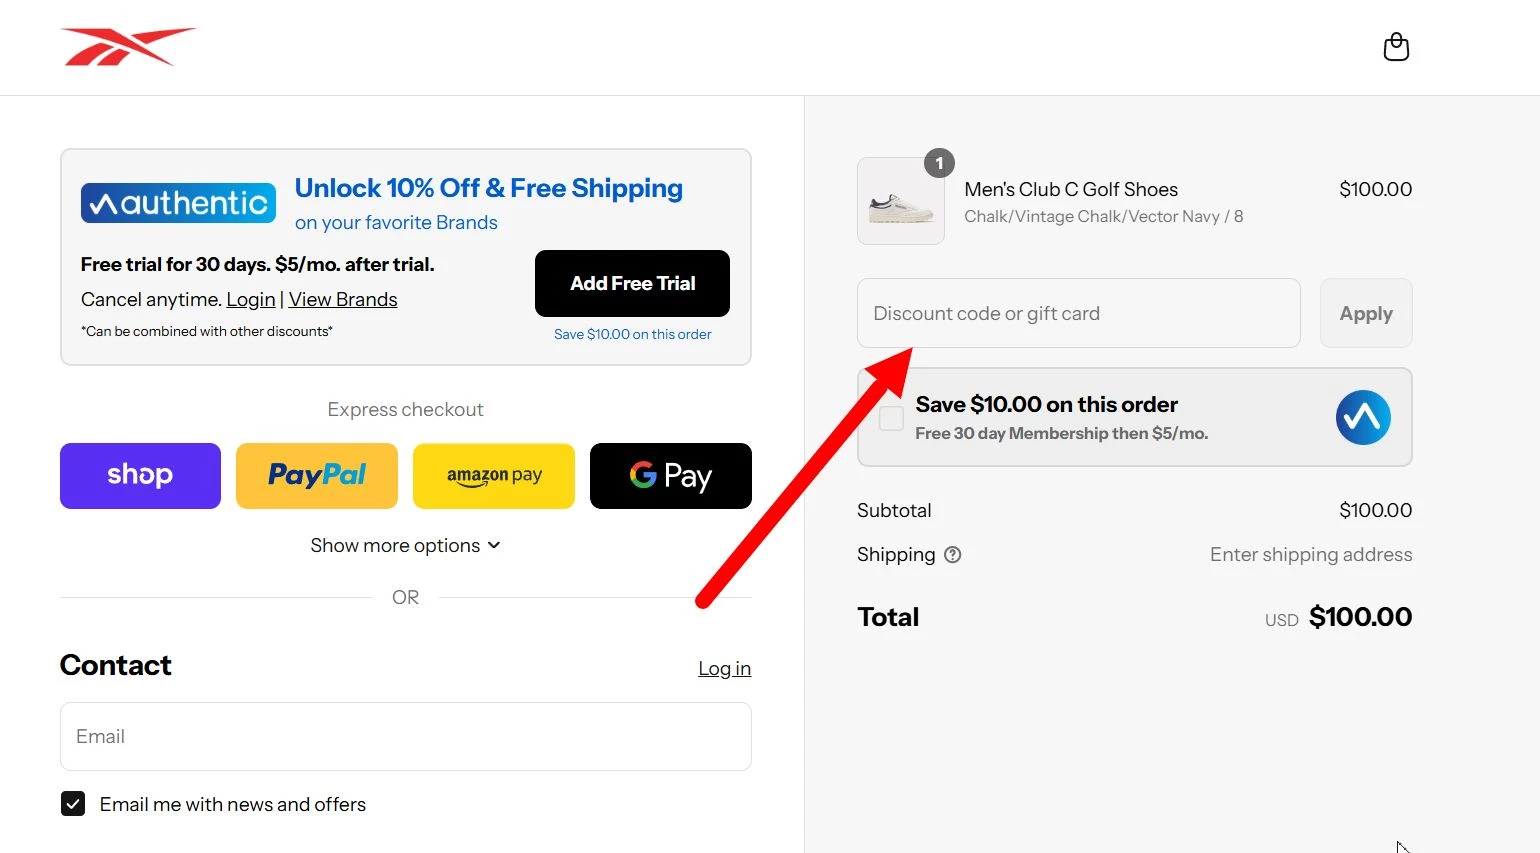
Task: Expand Show more options for express checkout
Action: click(405, 545)
